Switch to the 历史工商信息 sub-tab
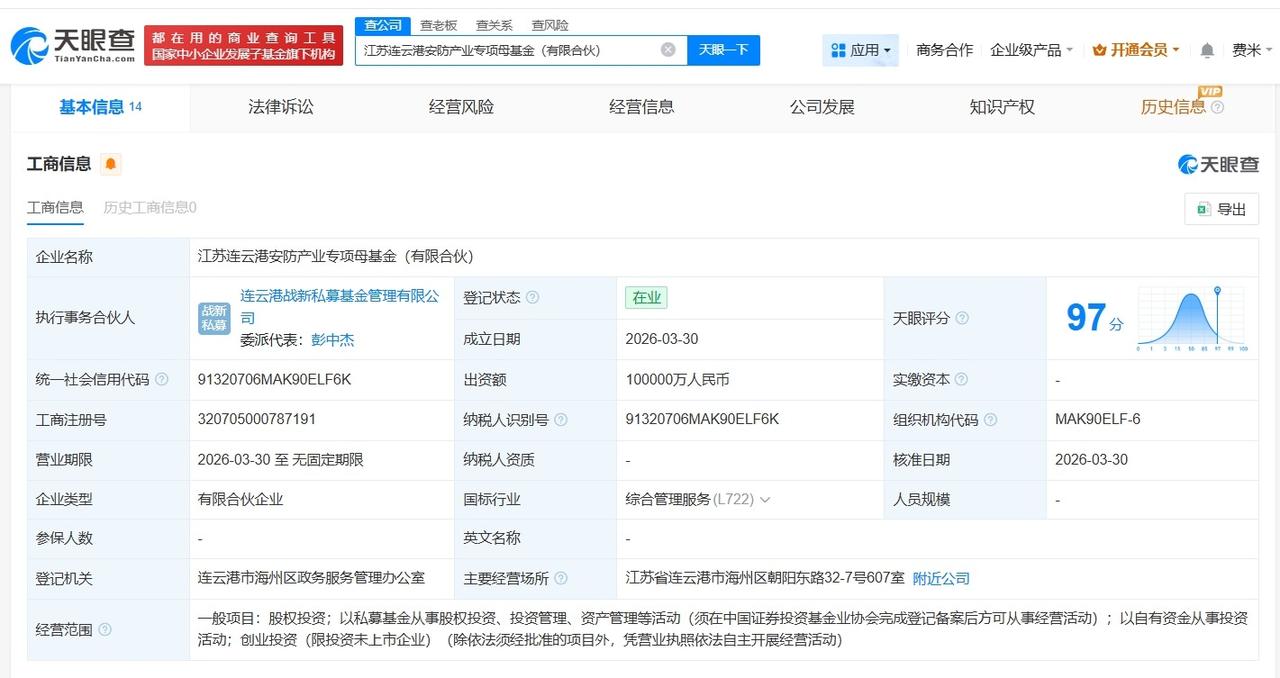The image size is (1280, 678). (147, 208)
